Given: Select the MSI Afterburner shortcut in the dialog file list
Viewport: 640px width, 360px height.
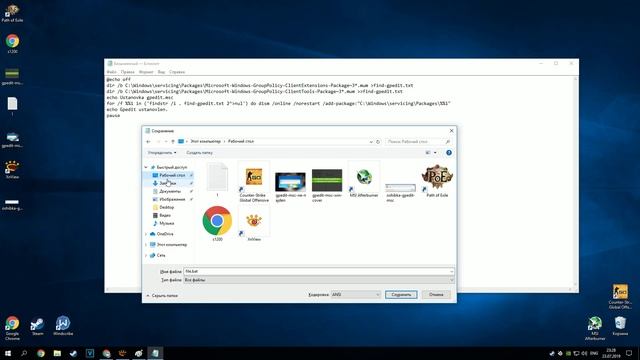Looking at the screenshot, I should [364, 180].
